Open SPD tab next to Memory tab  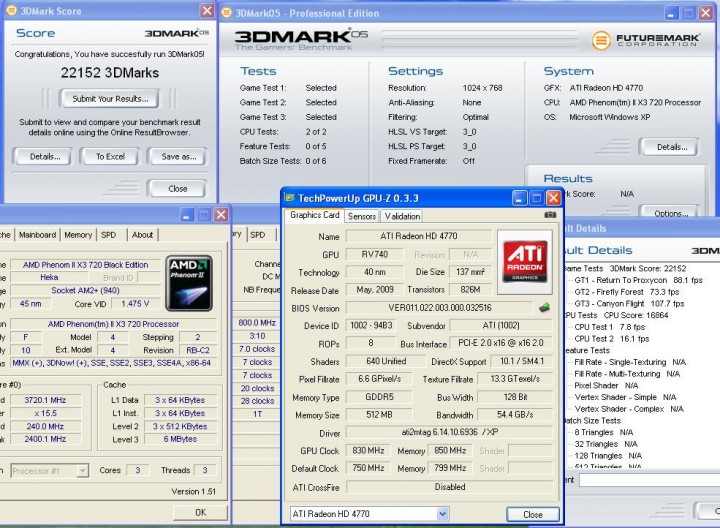click(109, 235)
